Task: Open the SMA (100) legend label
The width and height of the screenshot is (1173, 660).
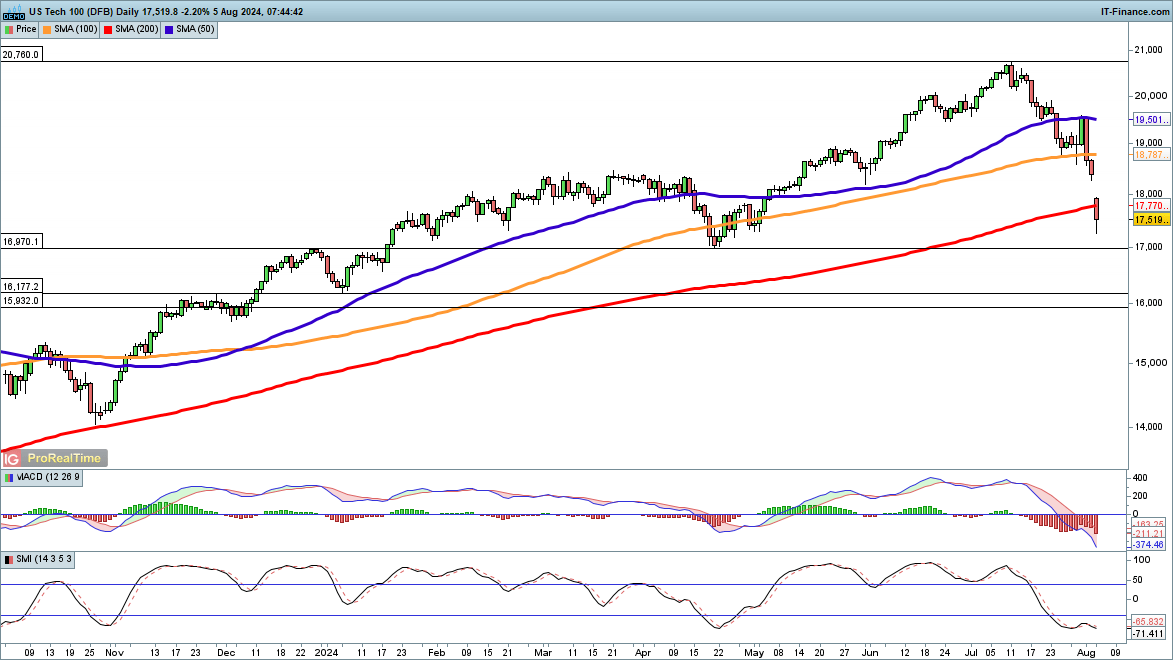Action: (76, 30)
